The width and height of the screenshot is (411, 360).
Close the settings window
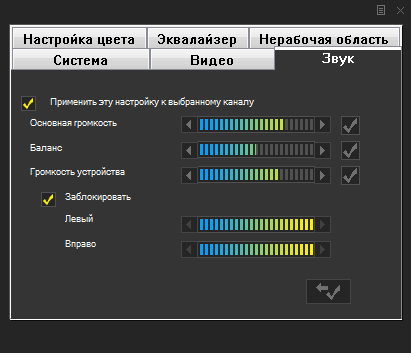(x=400, y=10)
